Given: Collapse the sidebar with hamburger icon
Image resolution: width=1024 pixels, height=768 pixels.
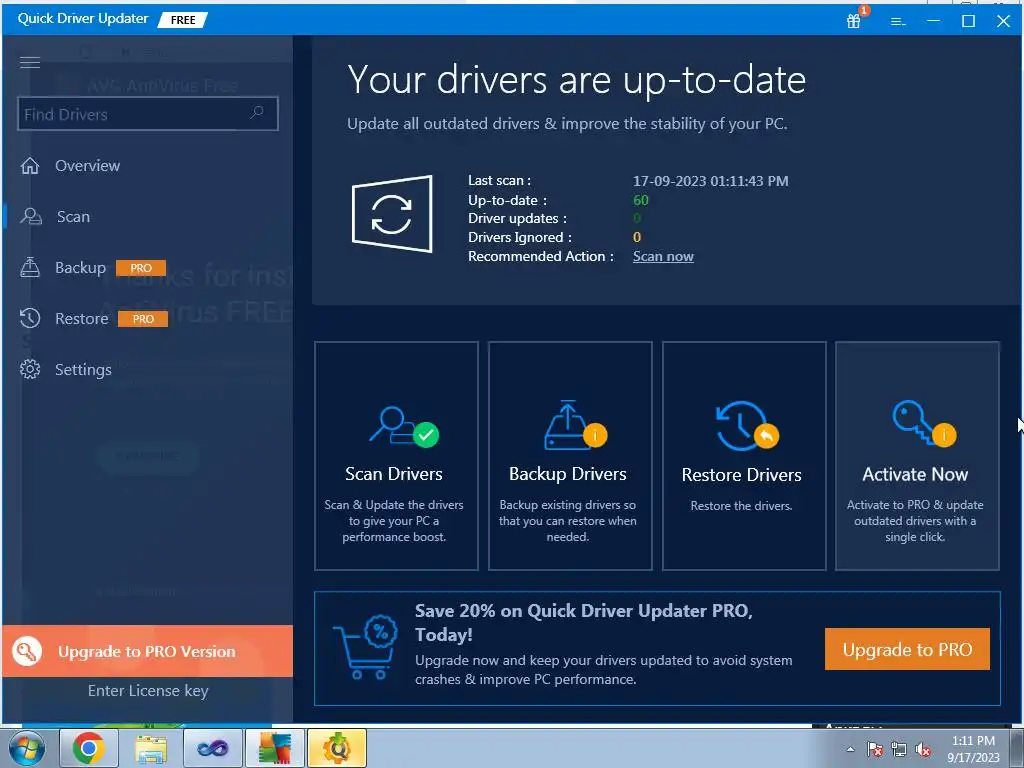Looking at the screenshot, I should click(x=29, y=62).
